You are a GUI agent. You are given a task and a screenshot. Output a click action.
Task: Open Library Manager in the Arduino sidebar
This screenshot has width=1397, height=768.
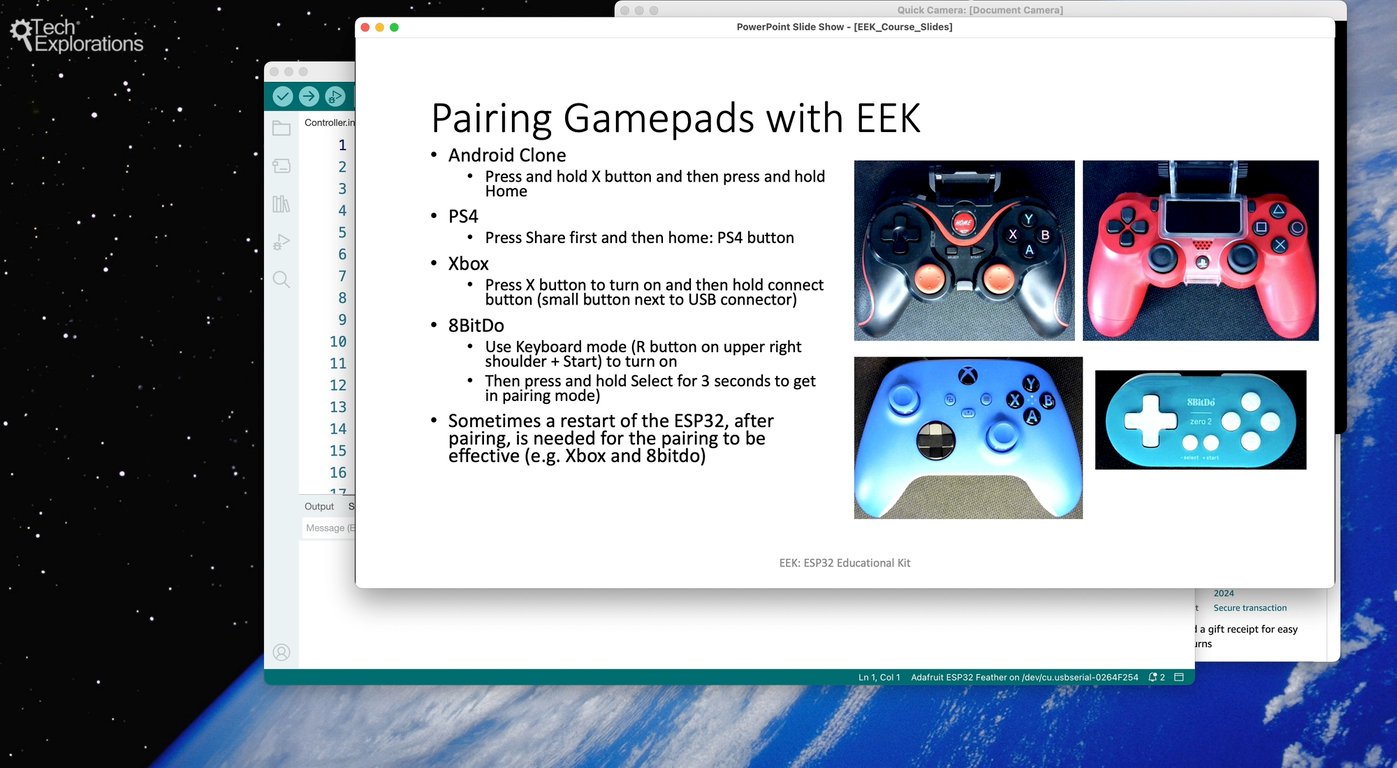click(281, 204)
